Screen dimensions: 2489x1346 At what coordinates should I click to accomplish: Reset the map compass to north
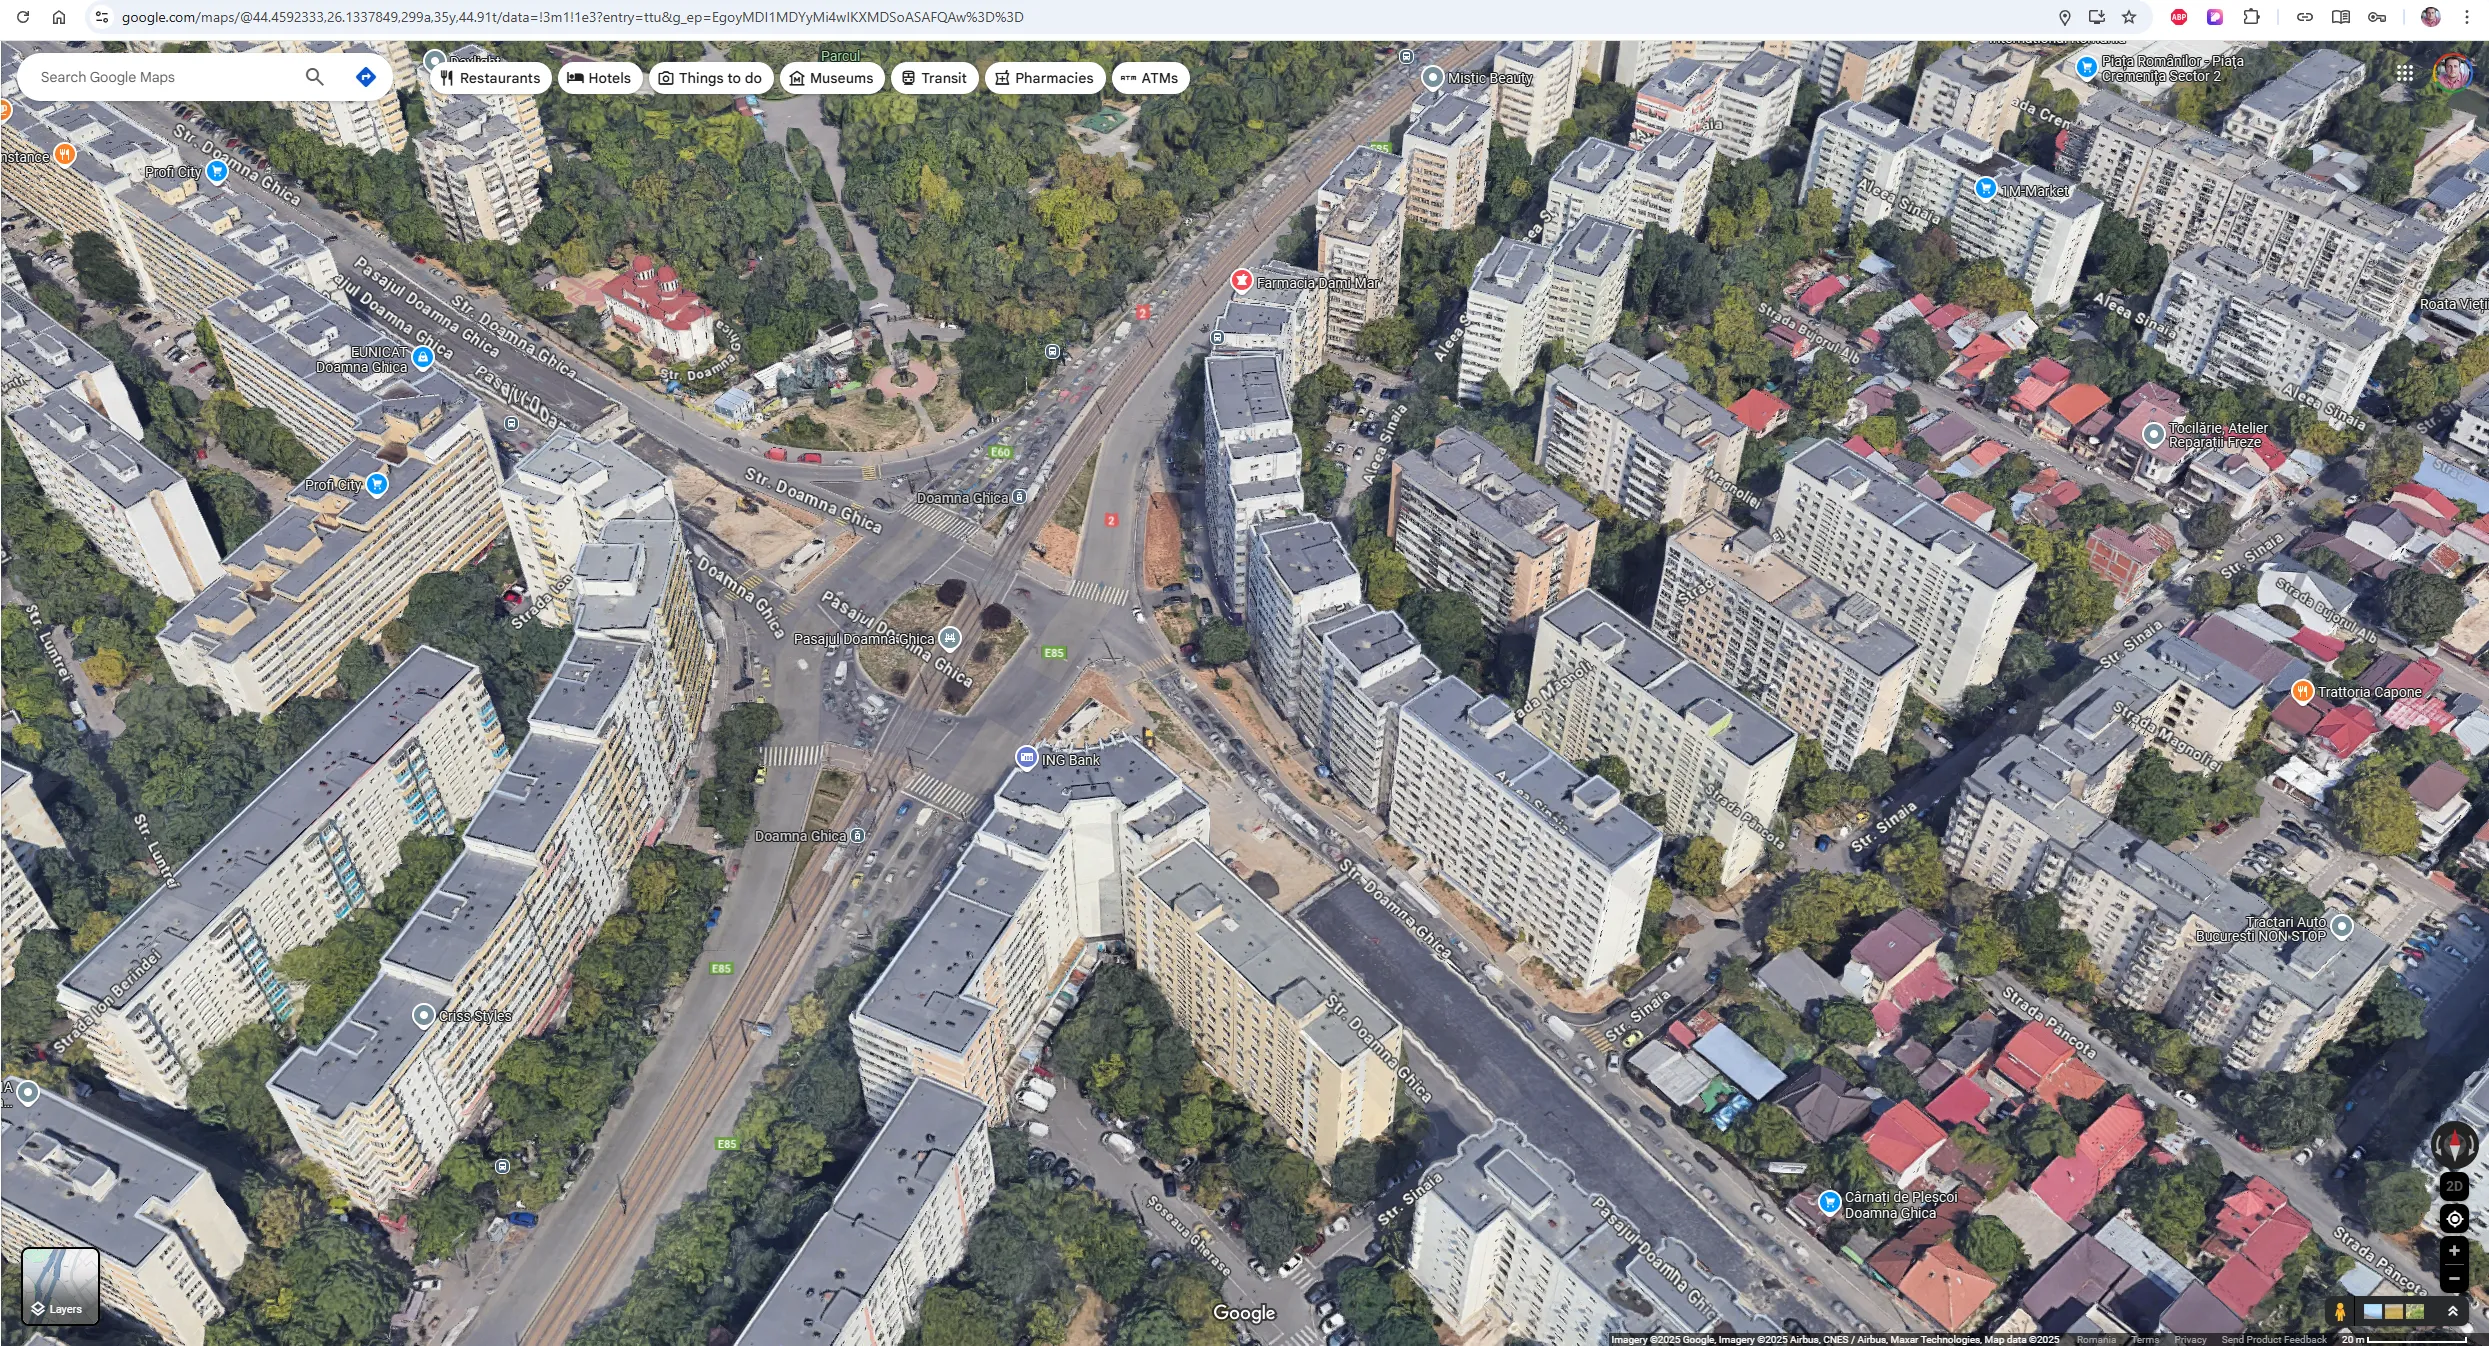(x=2454, y=1144)
